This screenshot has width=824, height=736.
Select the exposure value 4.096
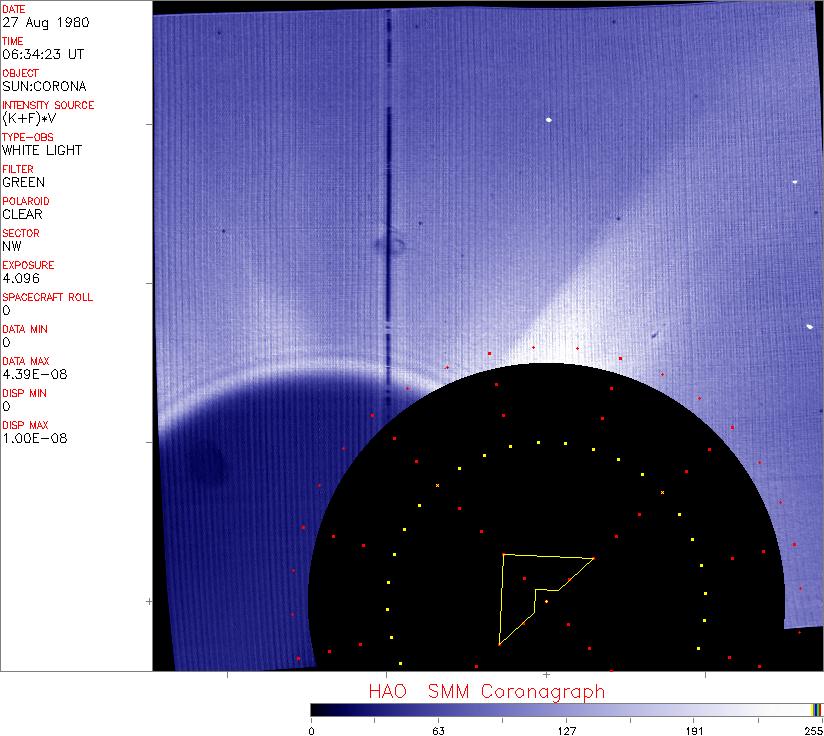[21, 279]
